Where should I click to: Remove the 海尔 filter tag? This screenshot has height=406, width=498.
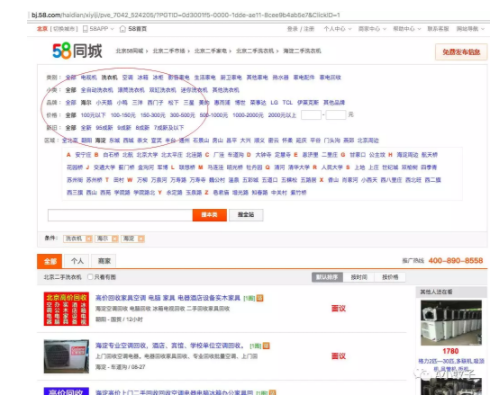(115, 239)
